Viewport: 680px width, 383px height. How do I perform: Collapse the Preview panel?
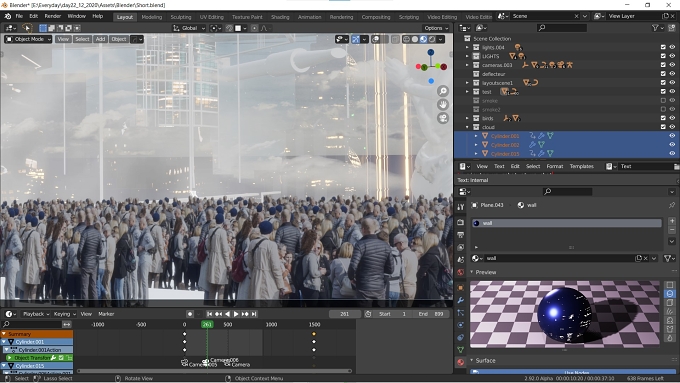point(472,272)
